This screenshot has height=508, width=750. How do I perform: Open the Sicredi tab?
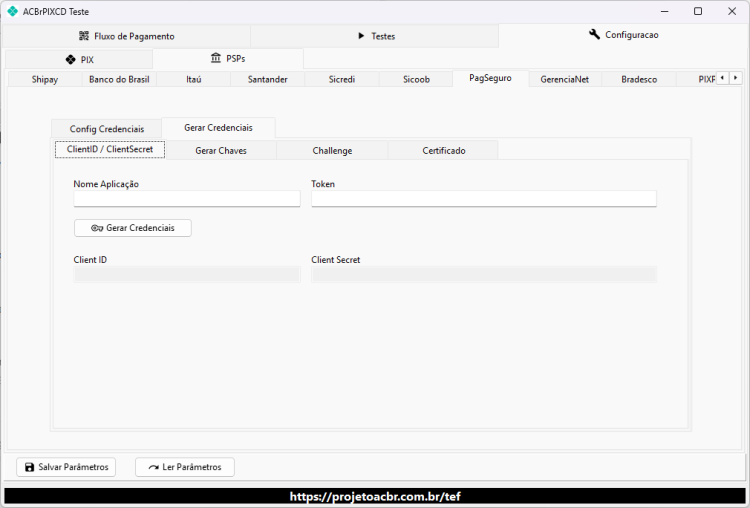(x=342, y=79)
